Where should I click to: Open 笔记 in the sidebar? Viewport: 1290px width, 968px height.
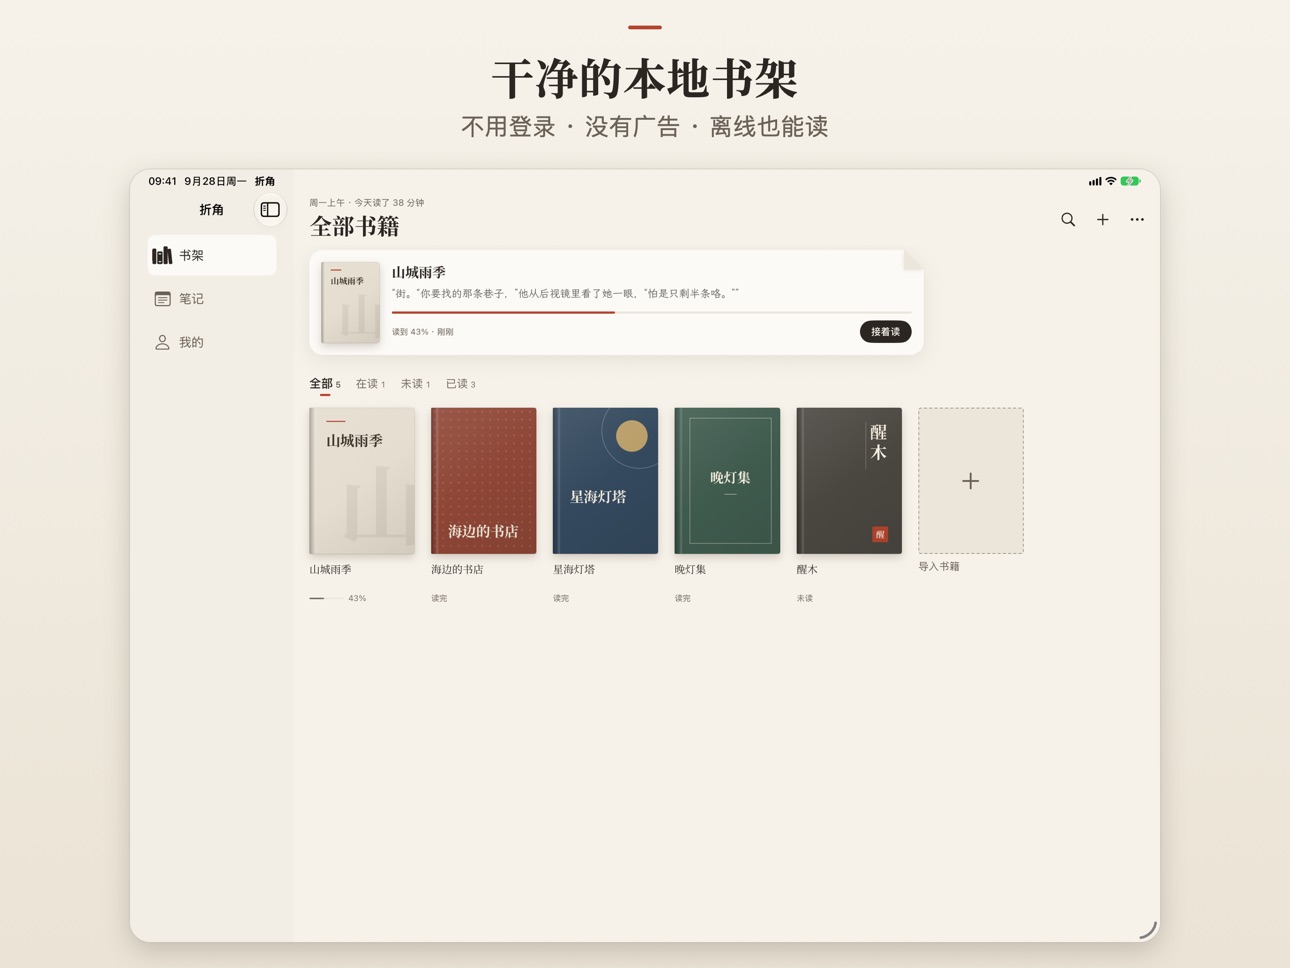click(x=212, y=299)
